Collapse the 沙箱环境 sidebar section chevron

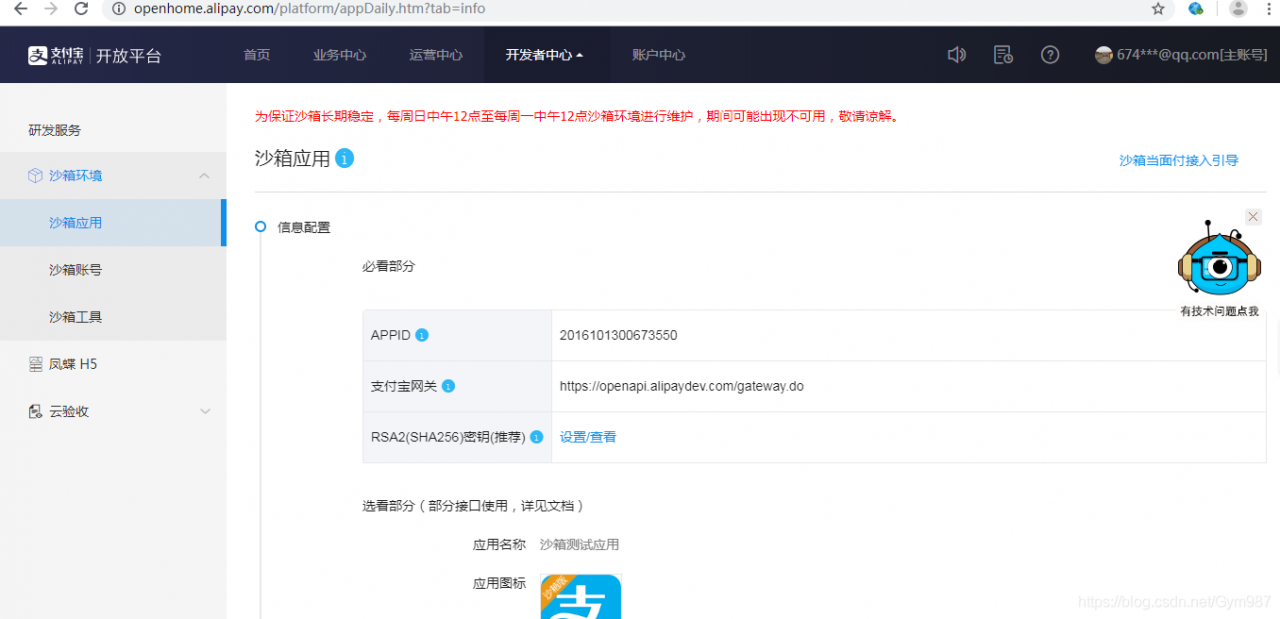coord(204,176)
